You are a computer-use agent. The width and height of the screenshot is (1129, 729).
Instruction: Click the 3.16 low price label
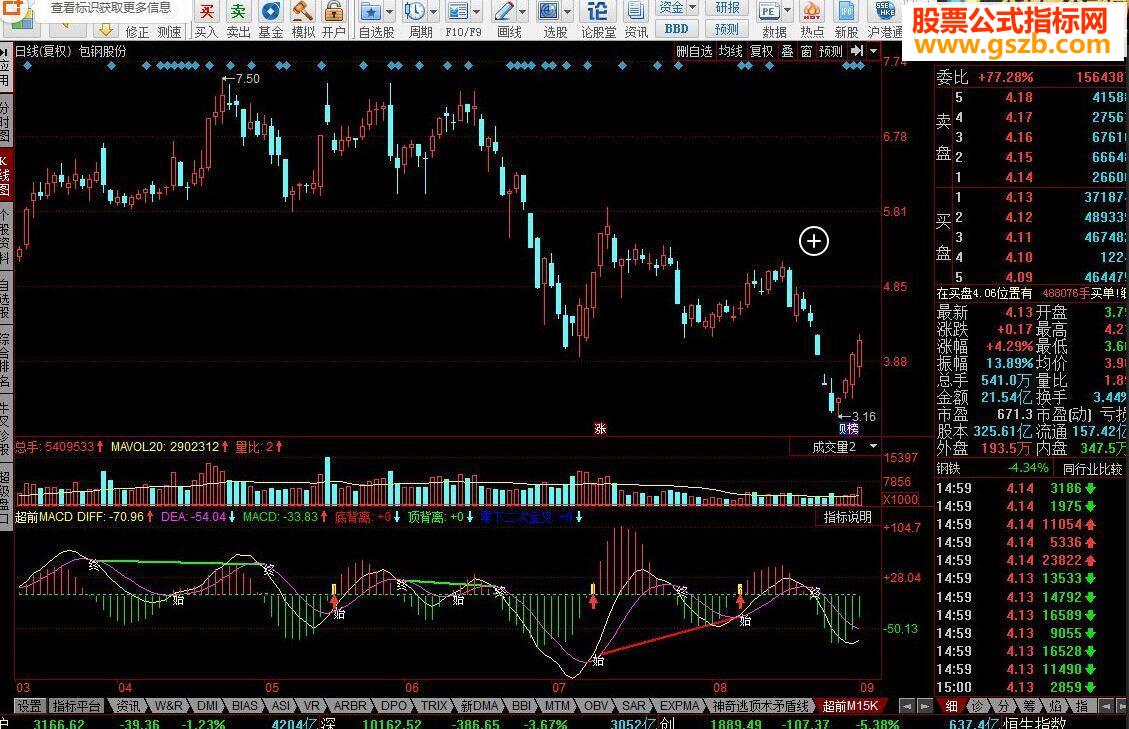863,416
